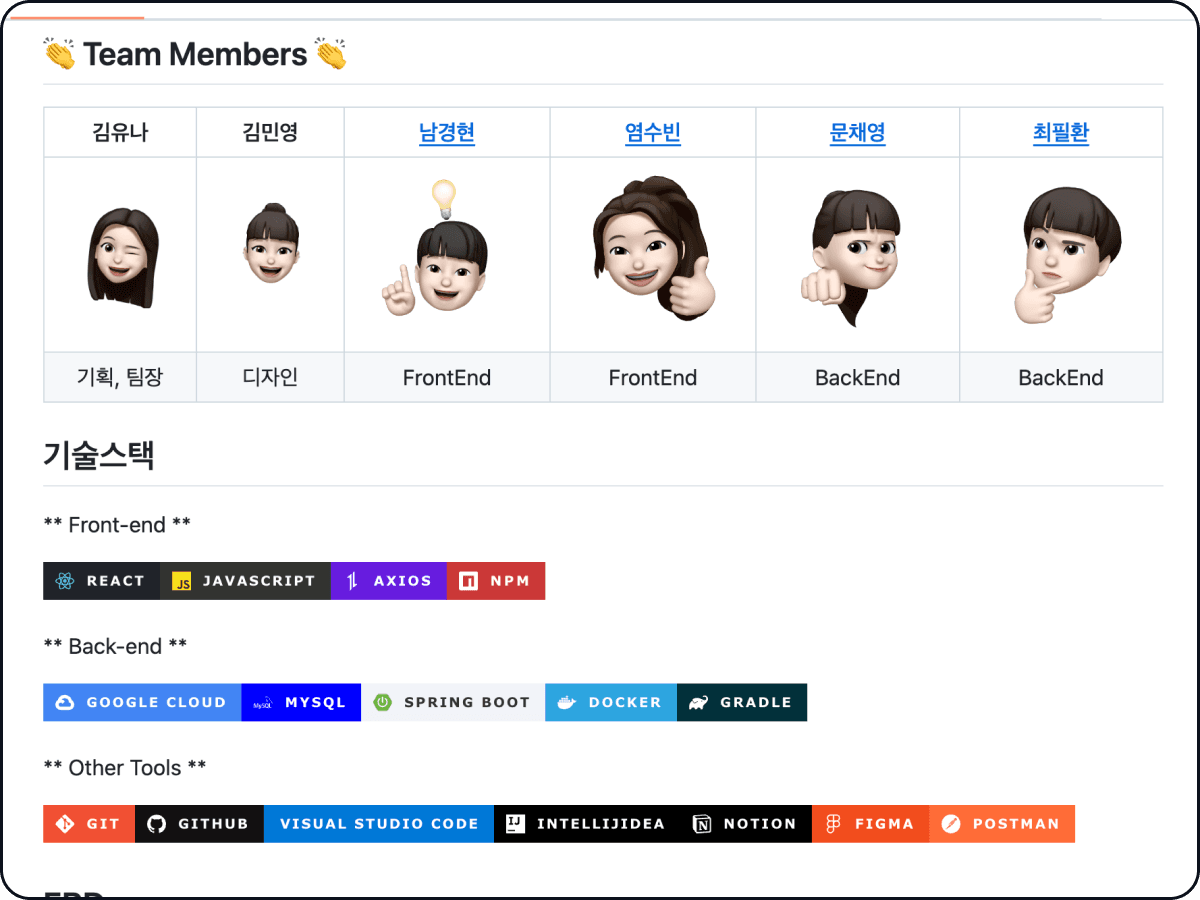Click the IntelliJ IDEA badge
This screenshot has width=1200, height=900.
click(x=587, y=824)
